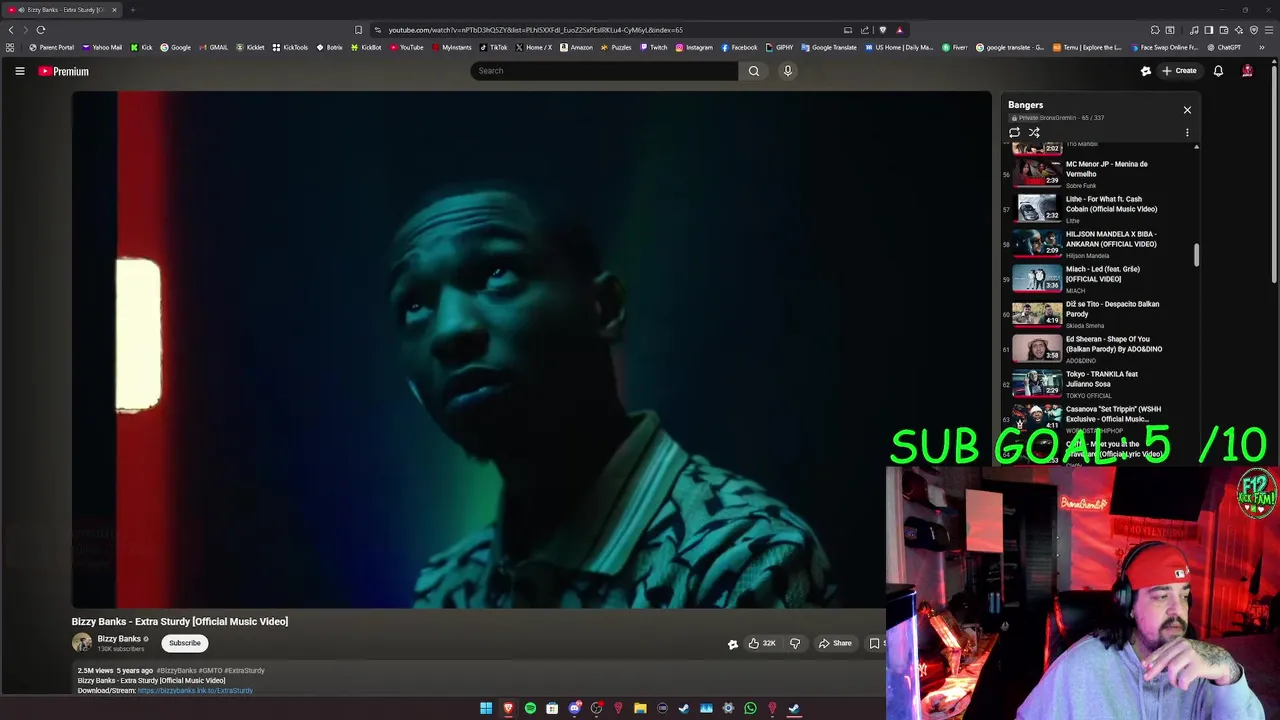The image size is (1280, 720).
Task: Open a new browser tab
Action: (132, 10)
